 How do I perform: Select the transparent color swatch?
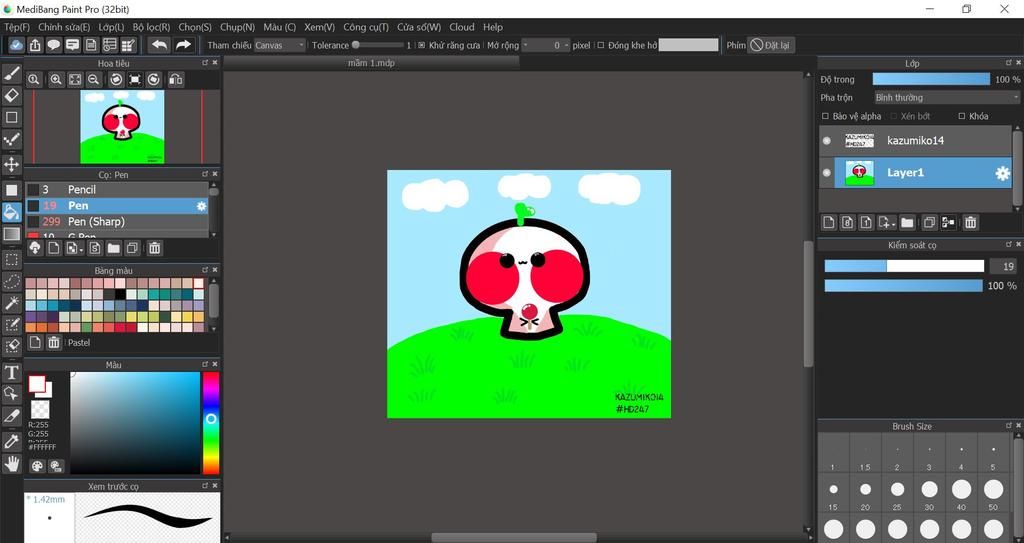click(x=40, y=410)
